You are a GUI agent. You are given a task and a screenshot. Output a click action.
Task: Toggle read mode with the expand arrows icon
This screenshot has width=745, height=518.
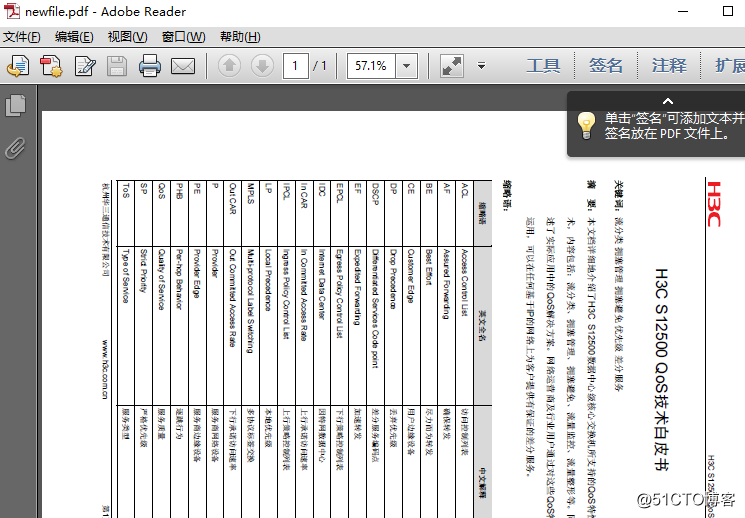(451, 66)
